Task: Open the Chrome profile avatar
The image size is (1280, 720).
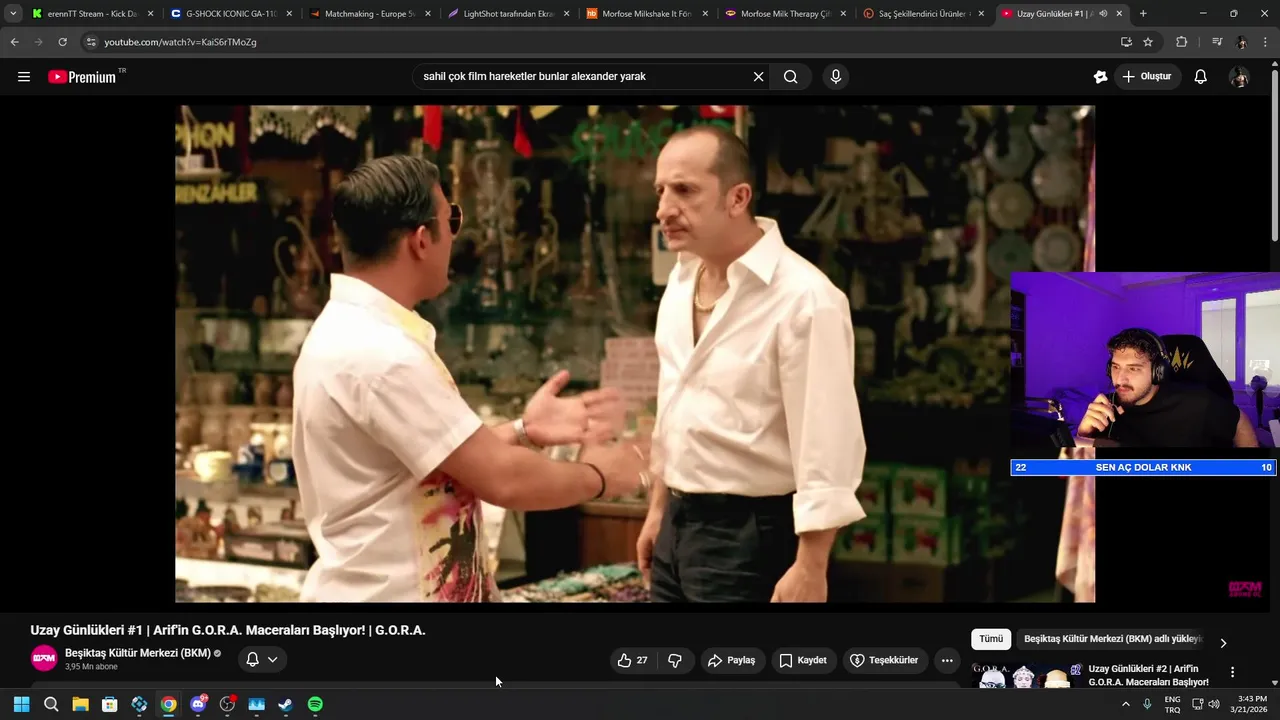Action: click(1241, 42)
